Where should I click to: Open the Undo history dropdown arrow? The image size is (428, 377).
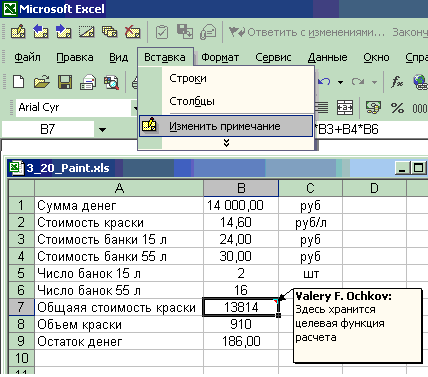click(x=340, y=82)
